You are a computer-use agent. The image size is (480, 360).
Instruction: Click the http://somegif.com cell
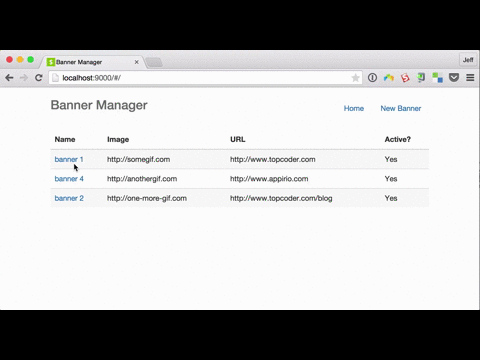tap(138, 159)
